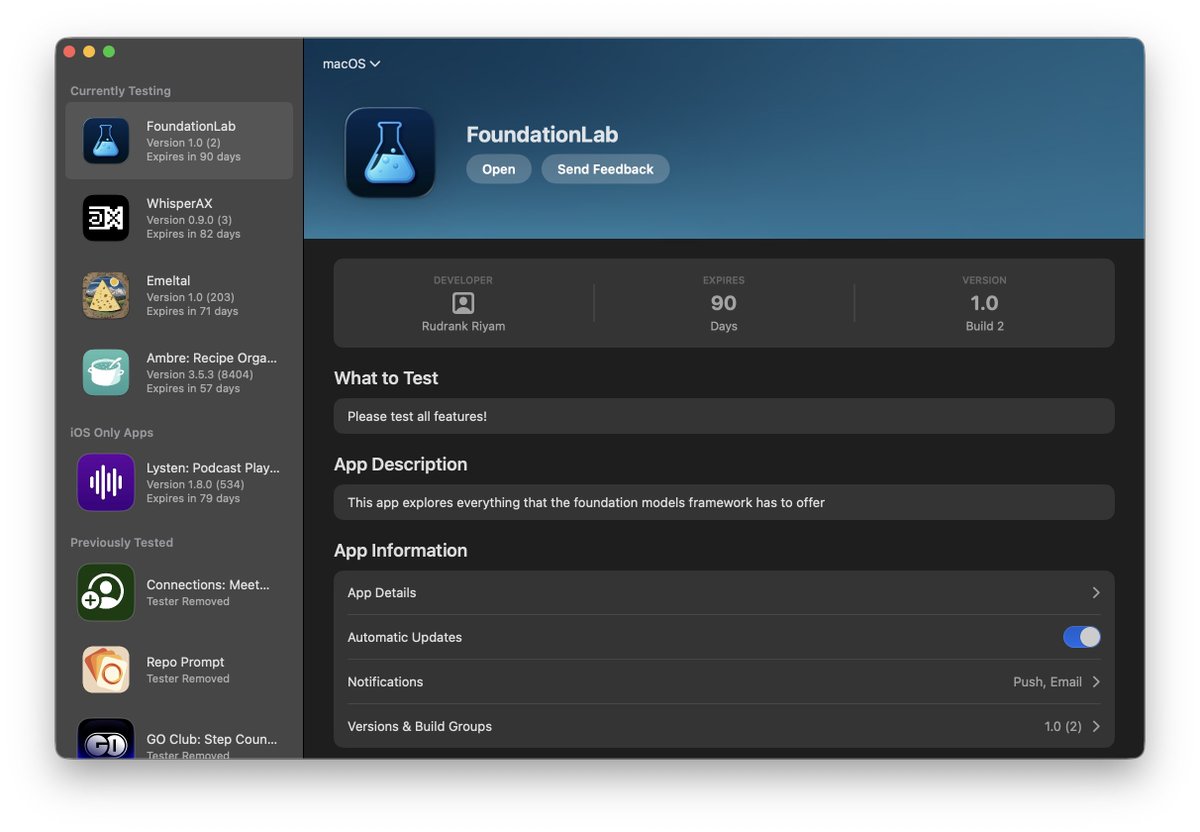Select Connections: Meet entry in Previously Tested
1200x832 pixels.
coord(179,592)
